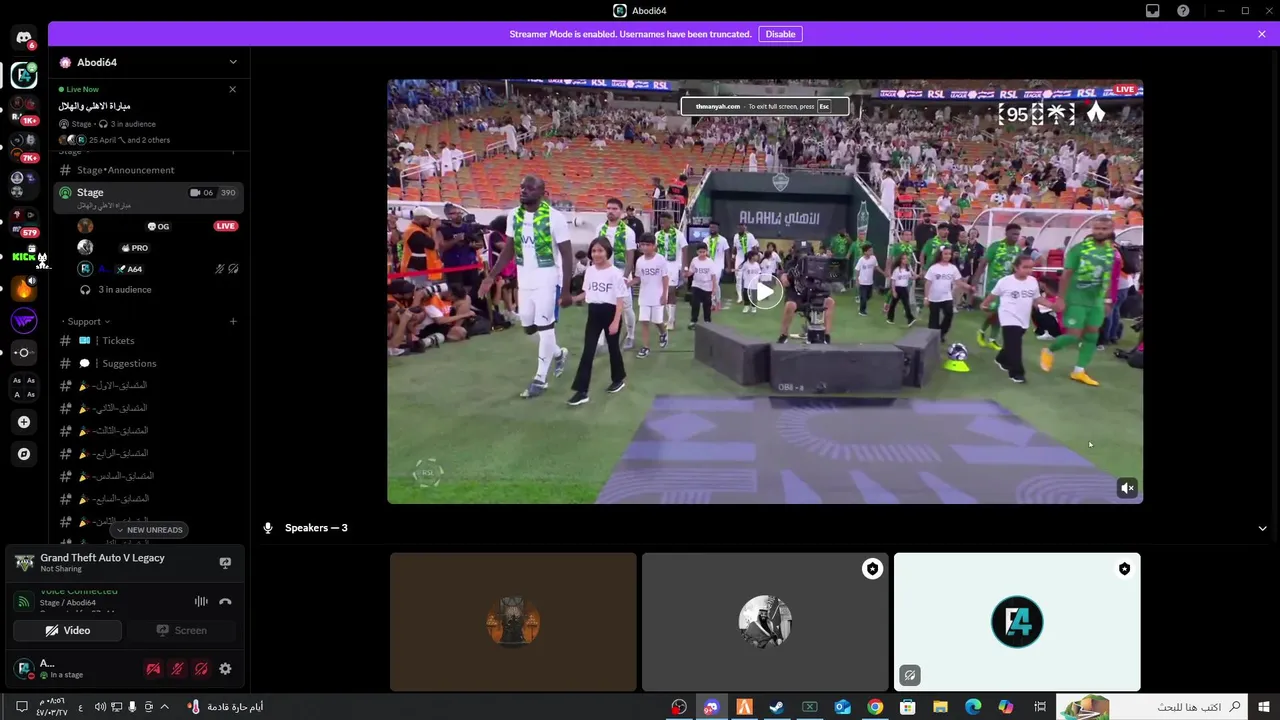Open Discover servers compass icon
1280x720 pixels.
[x=24, y=454]
